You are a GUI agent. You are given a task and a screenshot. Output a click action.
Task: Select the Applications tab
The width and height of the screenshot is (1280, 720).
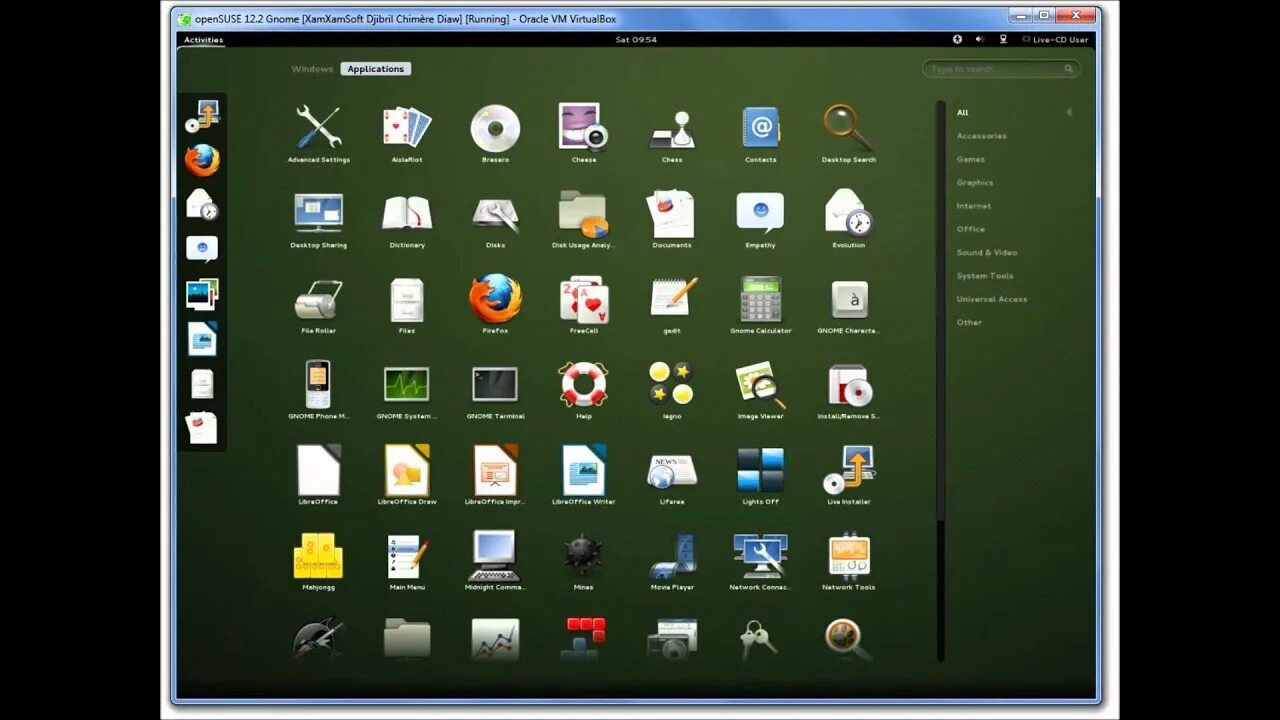click(x=376, y=69)
